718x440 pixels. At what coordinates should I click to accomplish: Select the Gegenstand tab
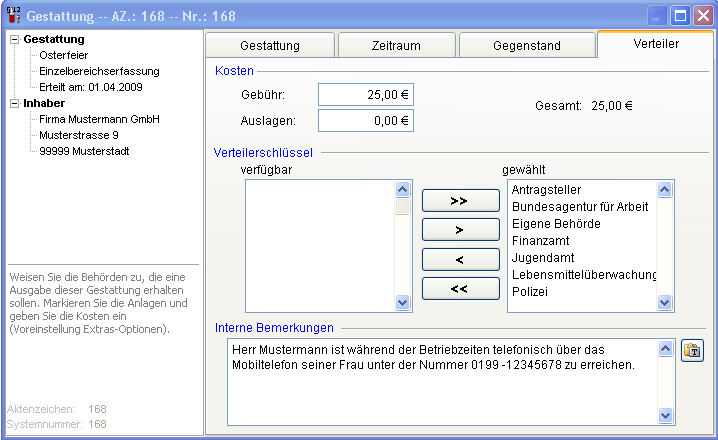527,46
